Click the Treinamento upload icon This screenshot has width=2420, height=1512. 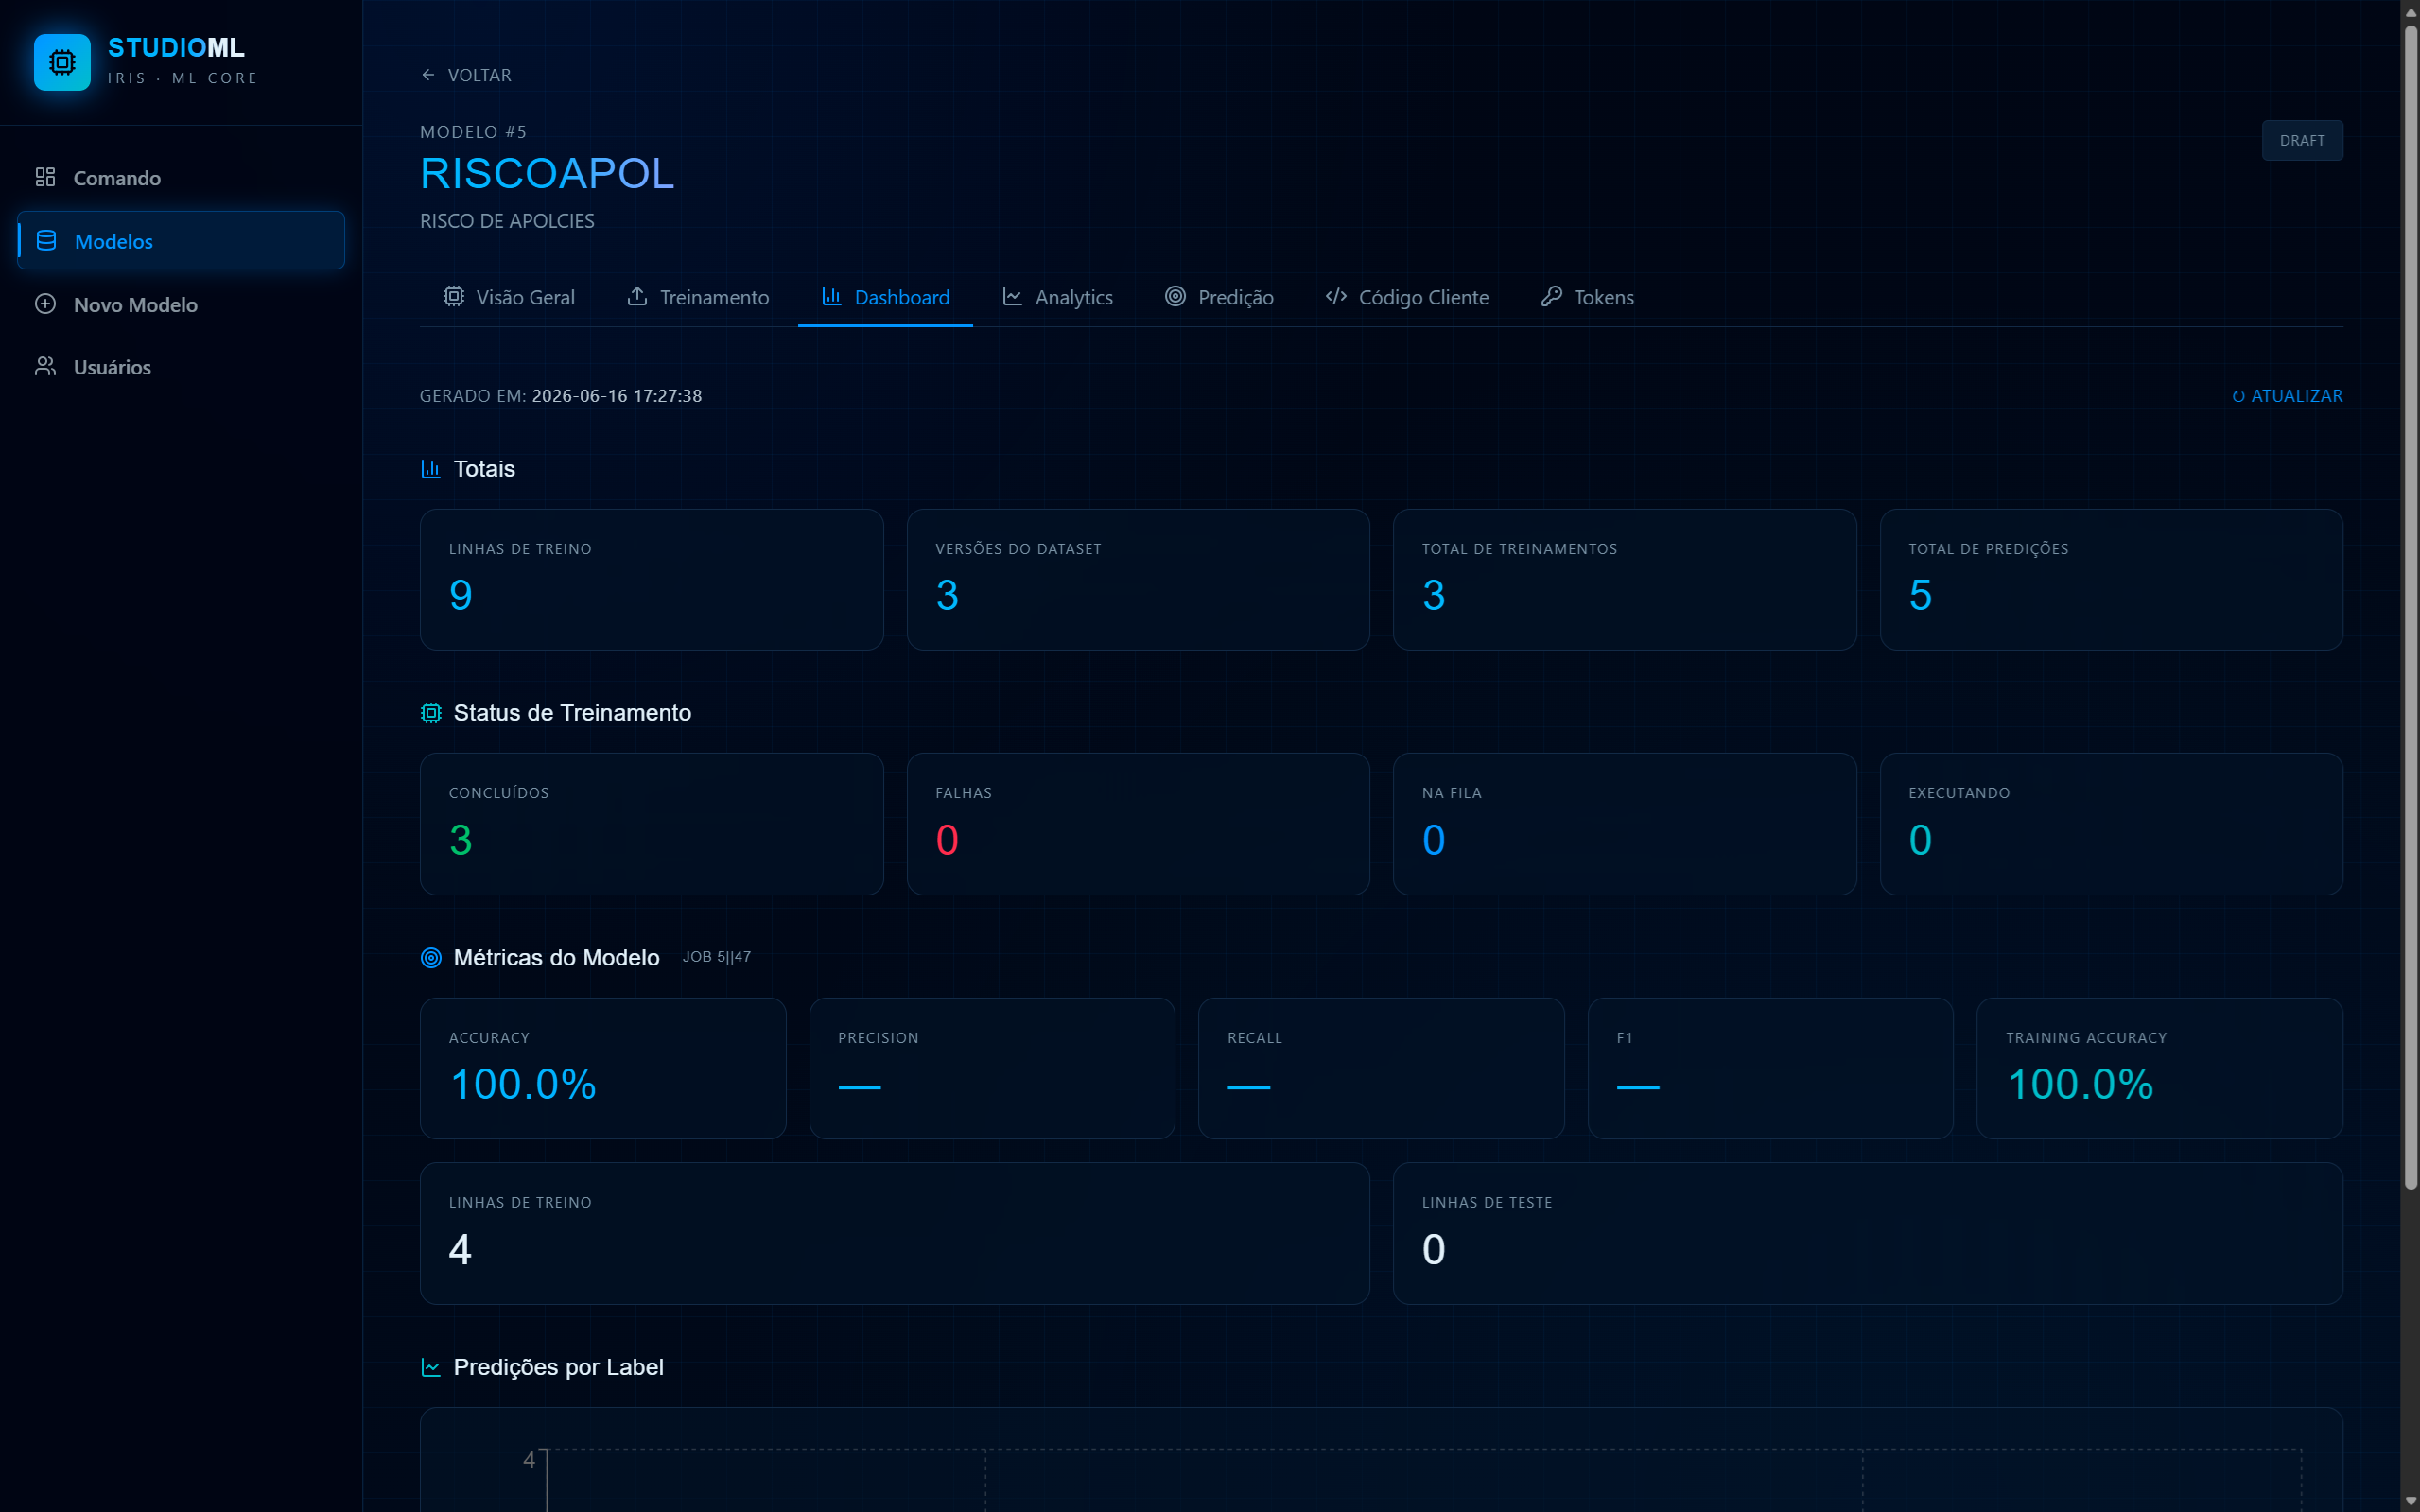tap(637, 296)
